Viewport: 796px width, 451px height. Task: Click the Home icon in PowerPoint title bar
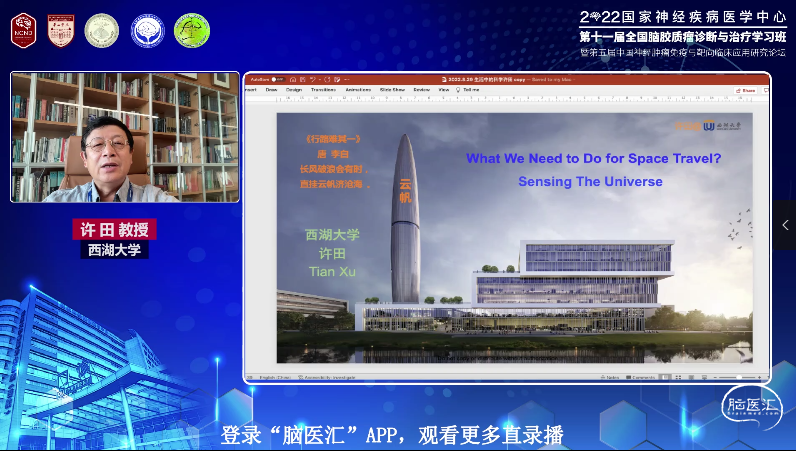tap(293, 80)
